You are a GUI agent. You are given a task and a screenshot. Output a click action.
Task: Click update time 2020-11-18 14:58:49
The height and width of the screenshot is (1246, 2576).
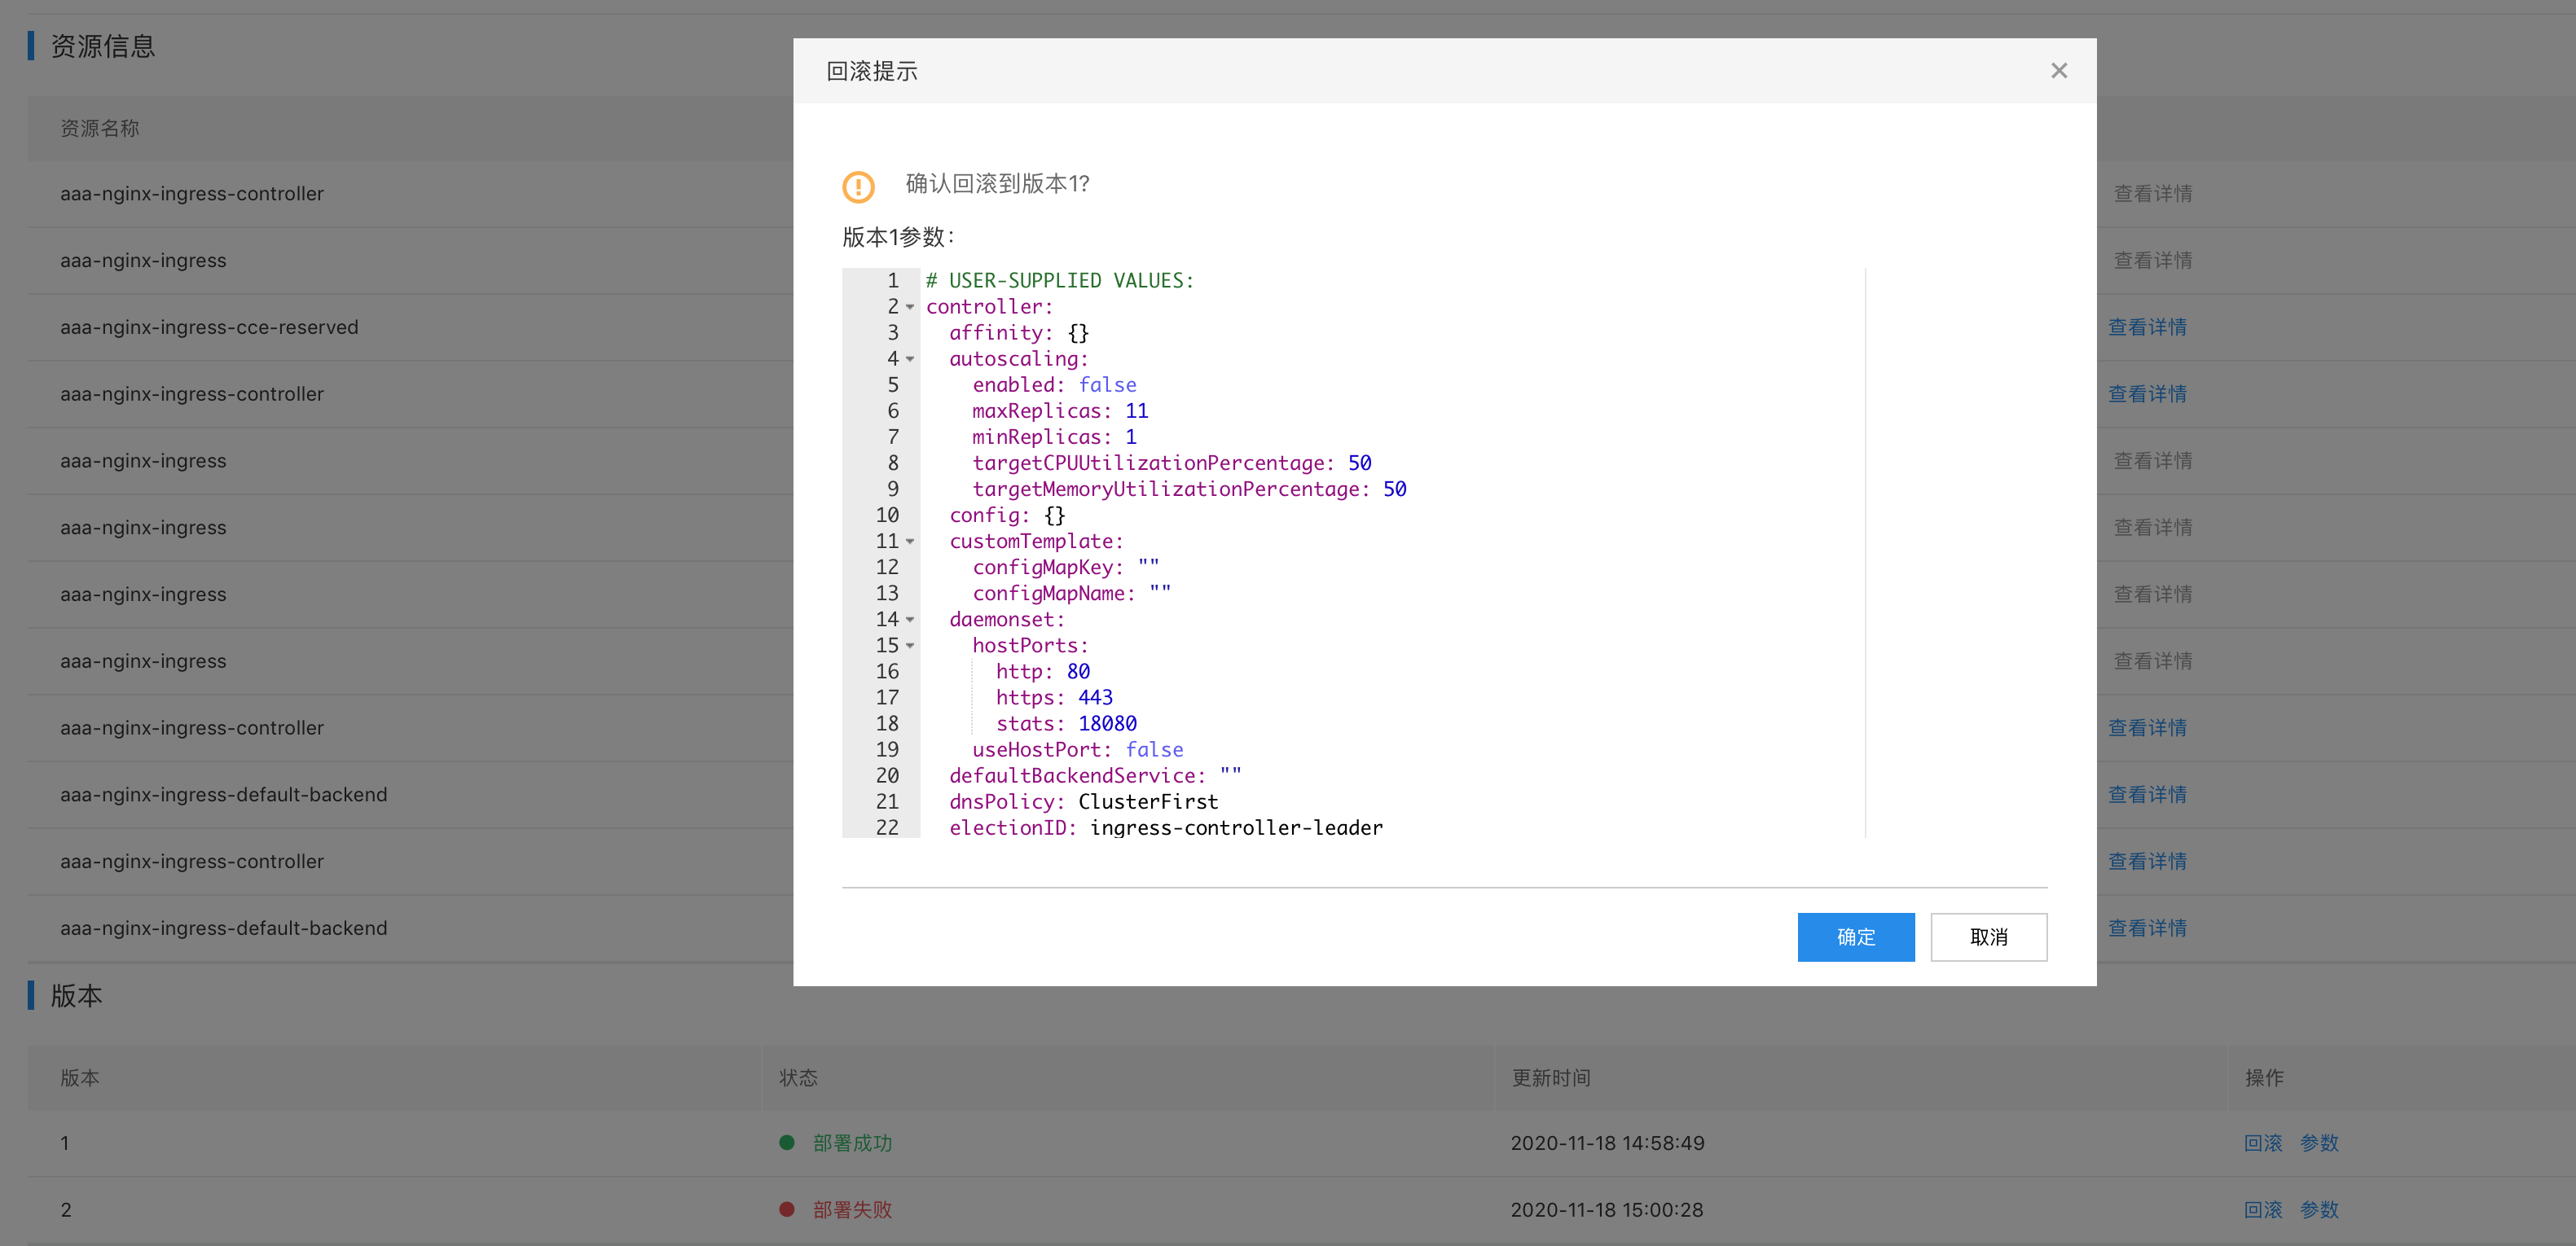1607,1143
